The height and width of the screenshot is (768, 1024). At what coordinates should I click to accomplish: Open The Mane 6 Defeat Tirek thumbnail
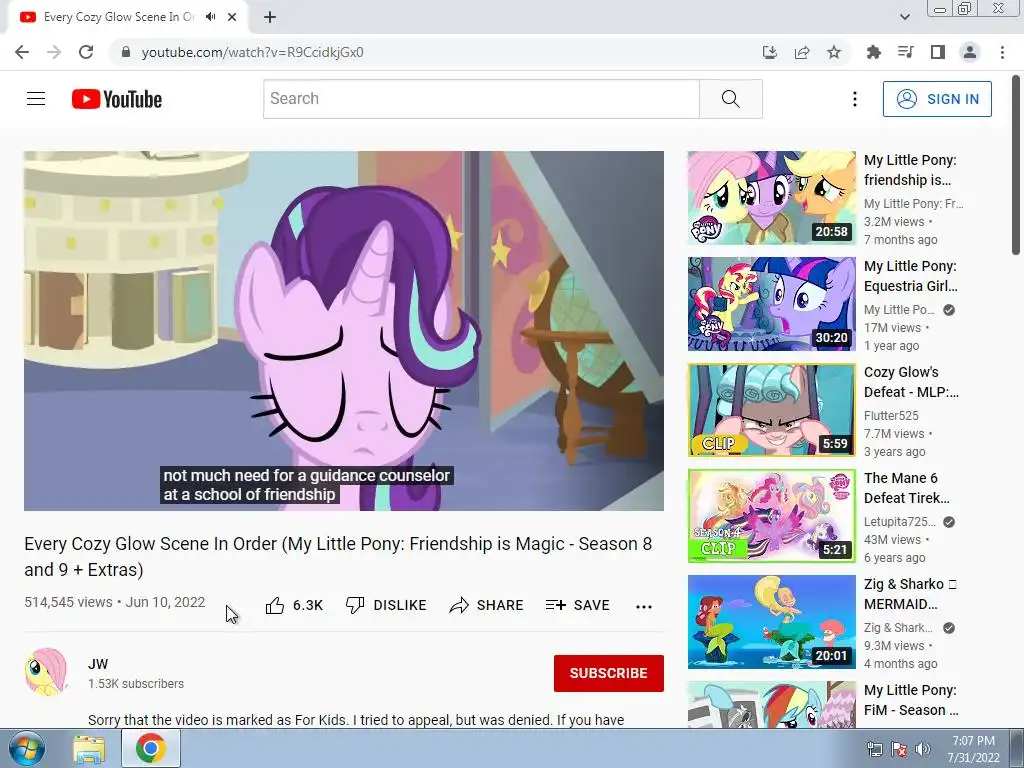coord(771,516)
